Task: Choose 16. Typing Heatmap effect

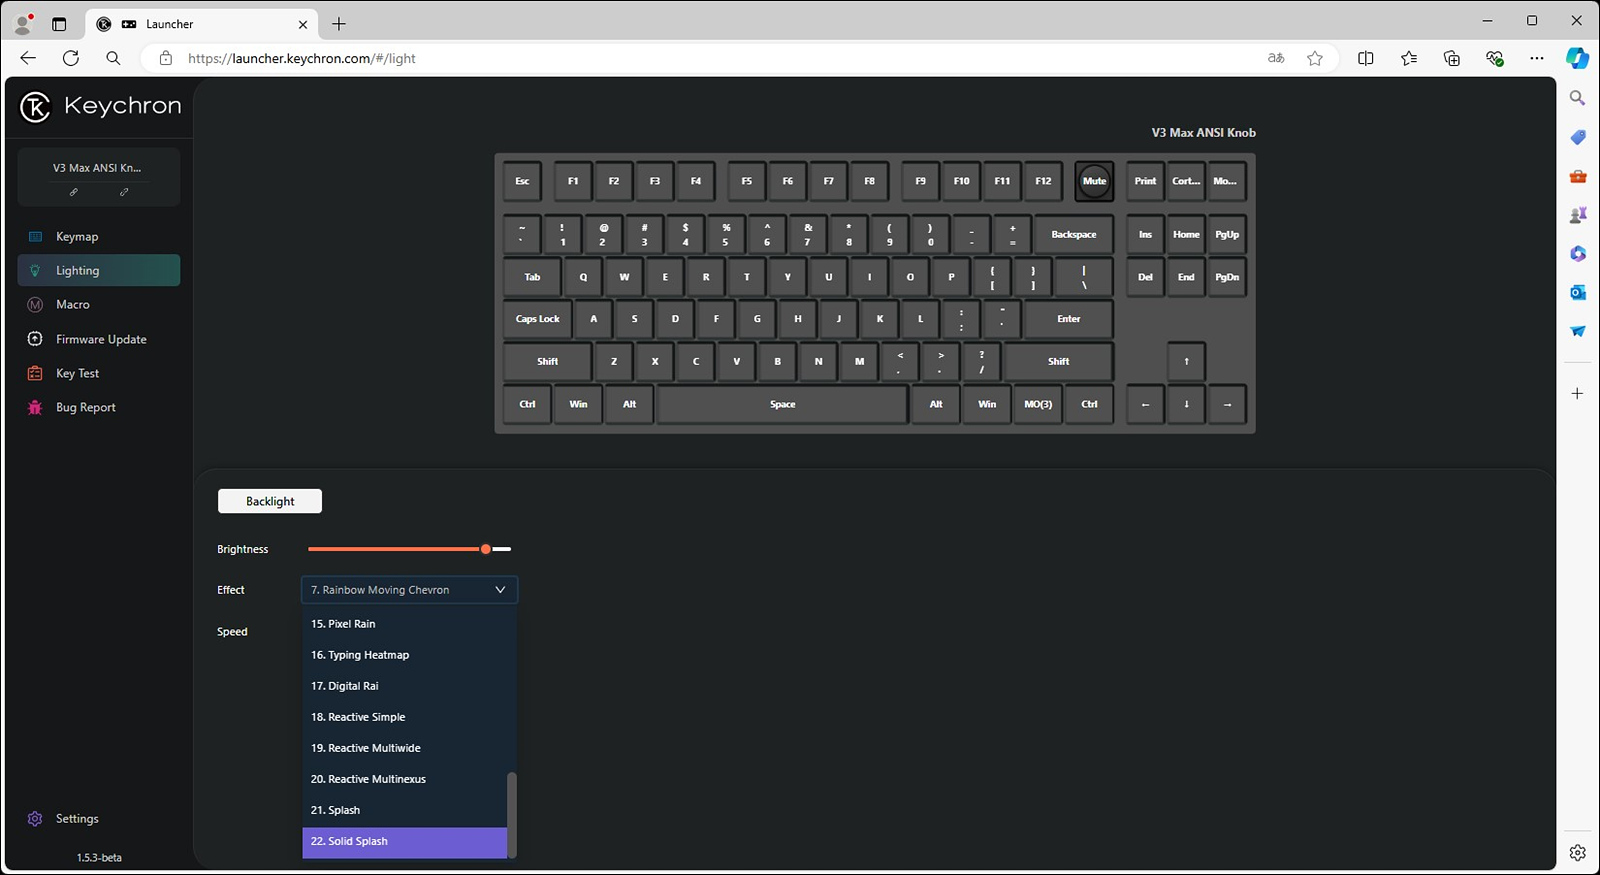Action: click(404, 655)
